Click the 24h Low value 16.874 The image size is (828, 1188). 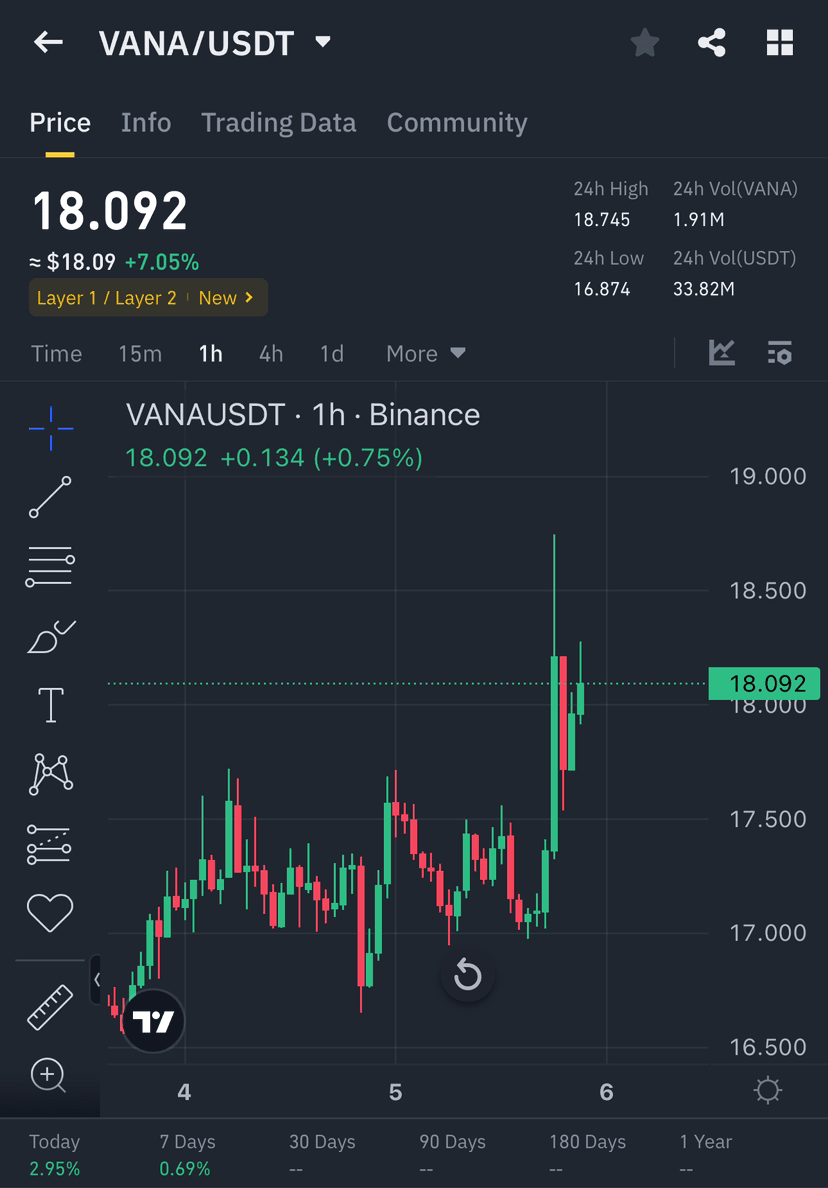602,289
